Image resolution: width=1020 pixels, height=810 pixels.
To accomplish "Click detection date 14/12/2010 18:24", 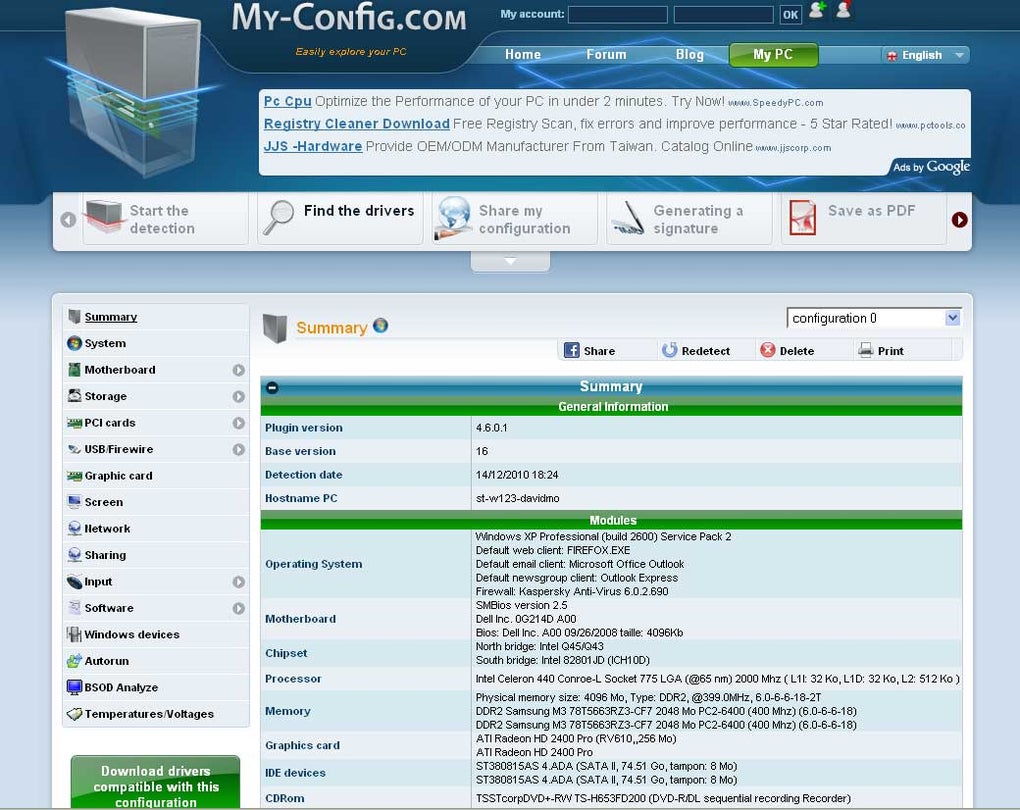I will (517, 475).
